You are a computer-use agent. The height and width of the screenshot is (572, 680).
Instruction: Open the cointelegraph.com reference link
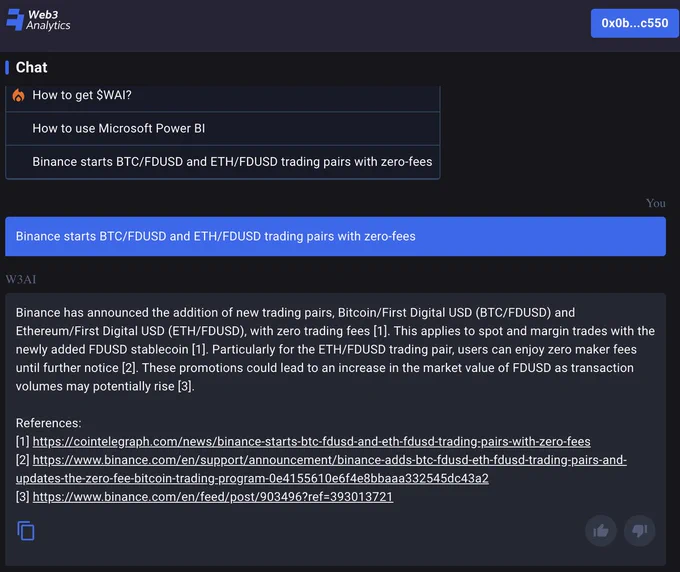(x=311, y=441)
